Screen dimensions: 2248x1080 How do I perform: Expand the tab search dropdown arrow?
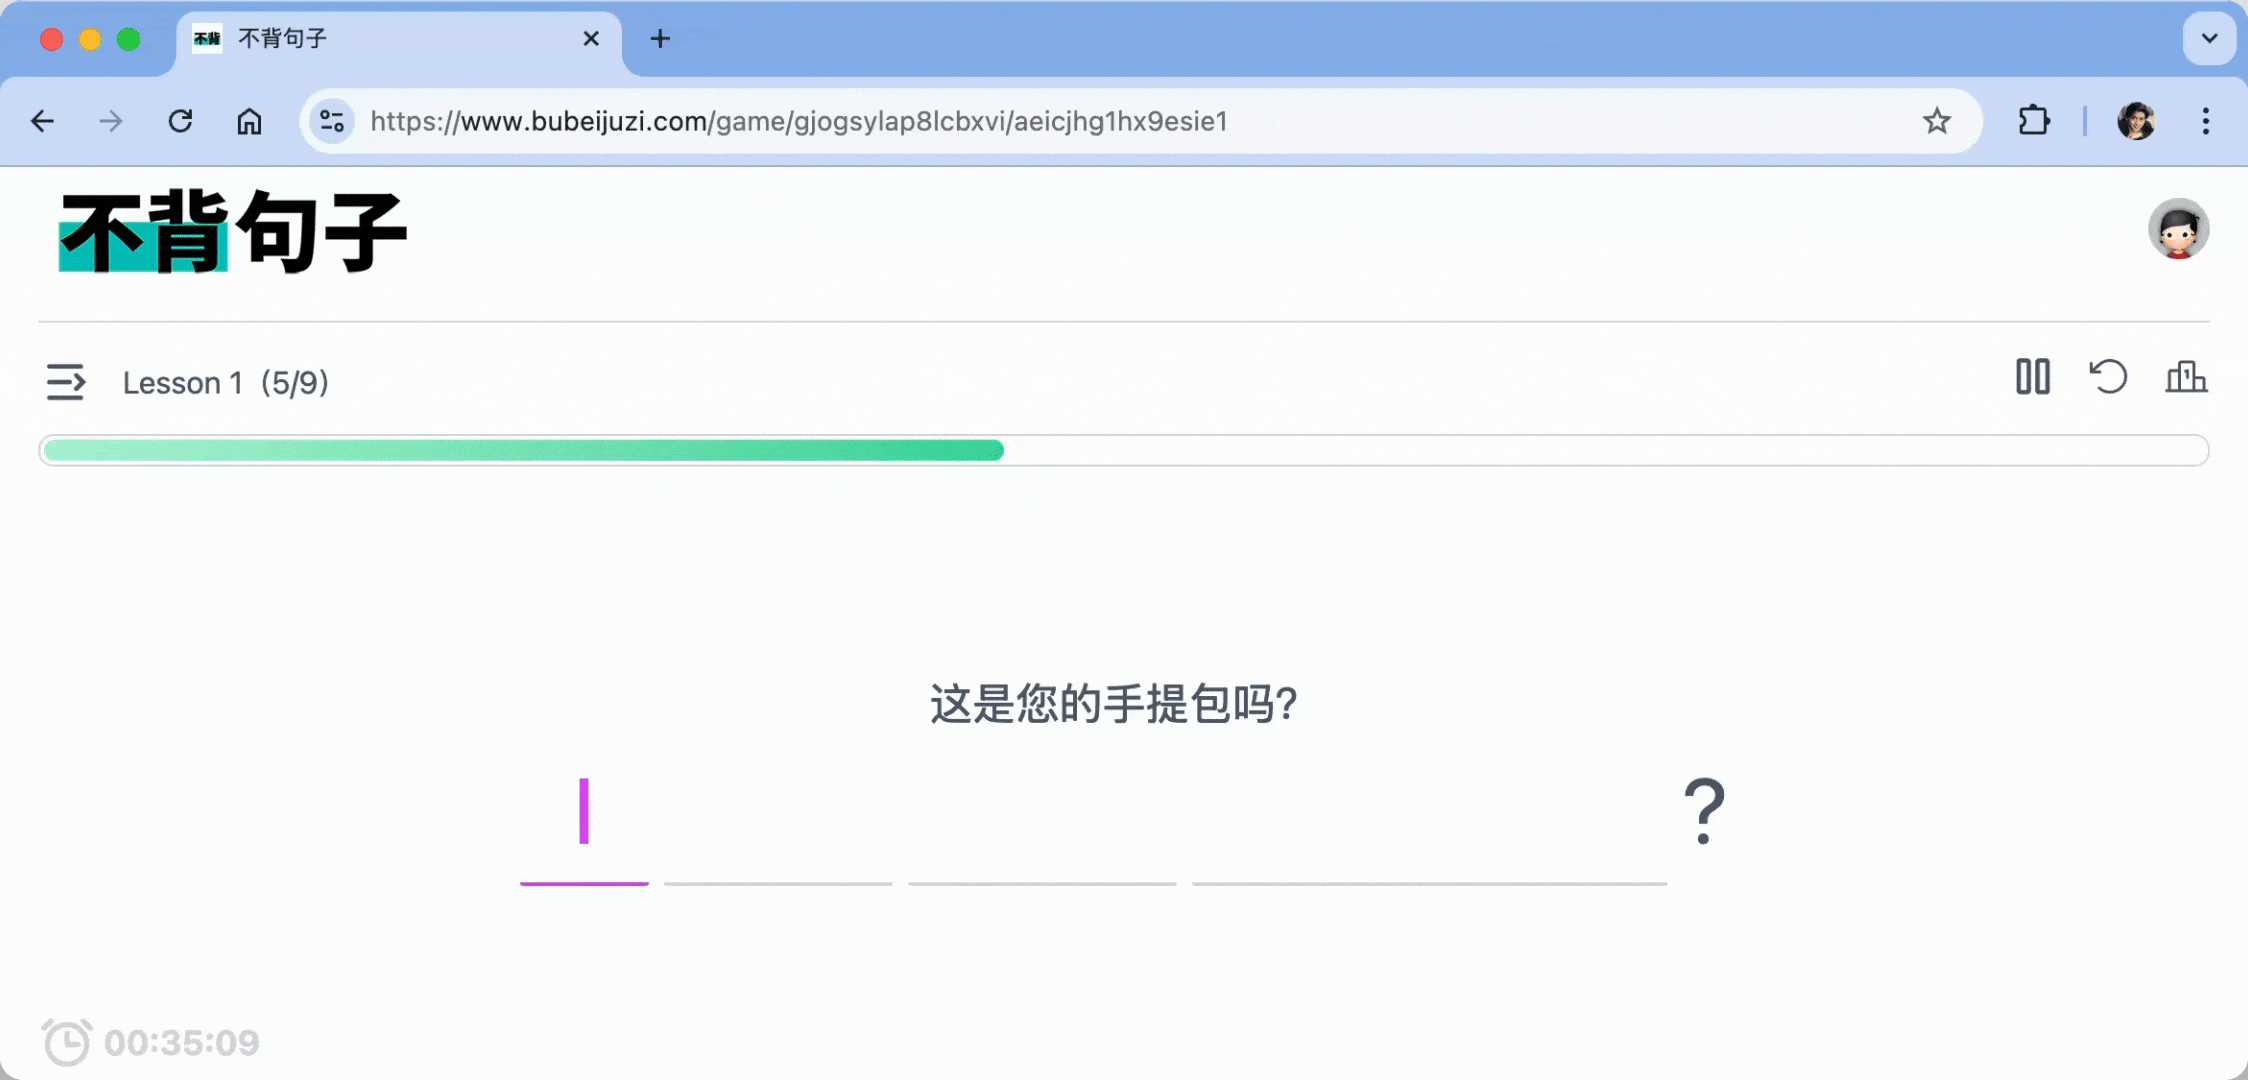[x=2209, y=38]
